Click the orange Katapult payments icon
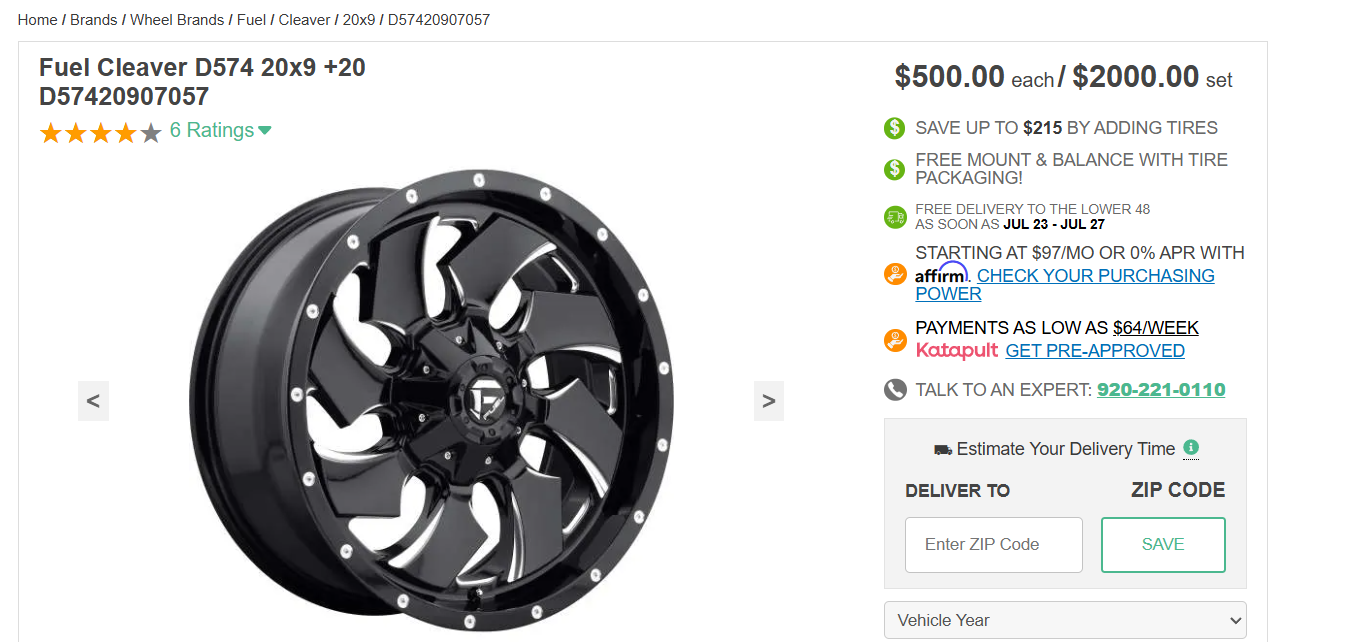1352x642 pixels. (895, 340)
